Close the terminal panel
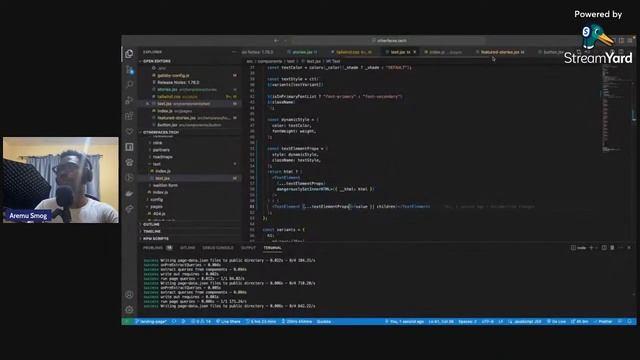 pyautogui.click(x=629, y=247)
